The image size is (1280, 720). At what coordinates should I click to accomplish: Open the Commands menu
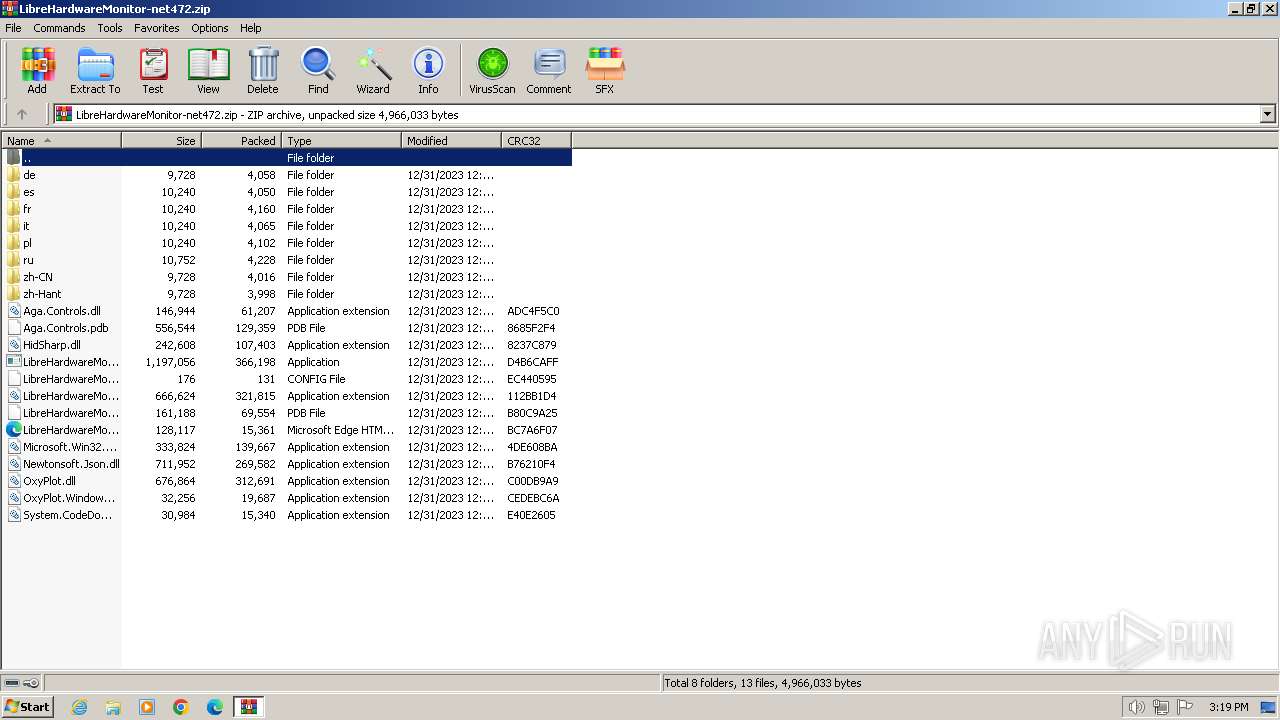(x=59, y=28)
